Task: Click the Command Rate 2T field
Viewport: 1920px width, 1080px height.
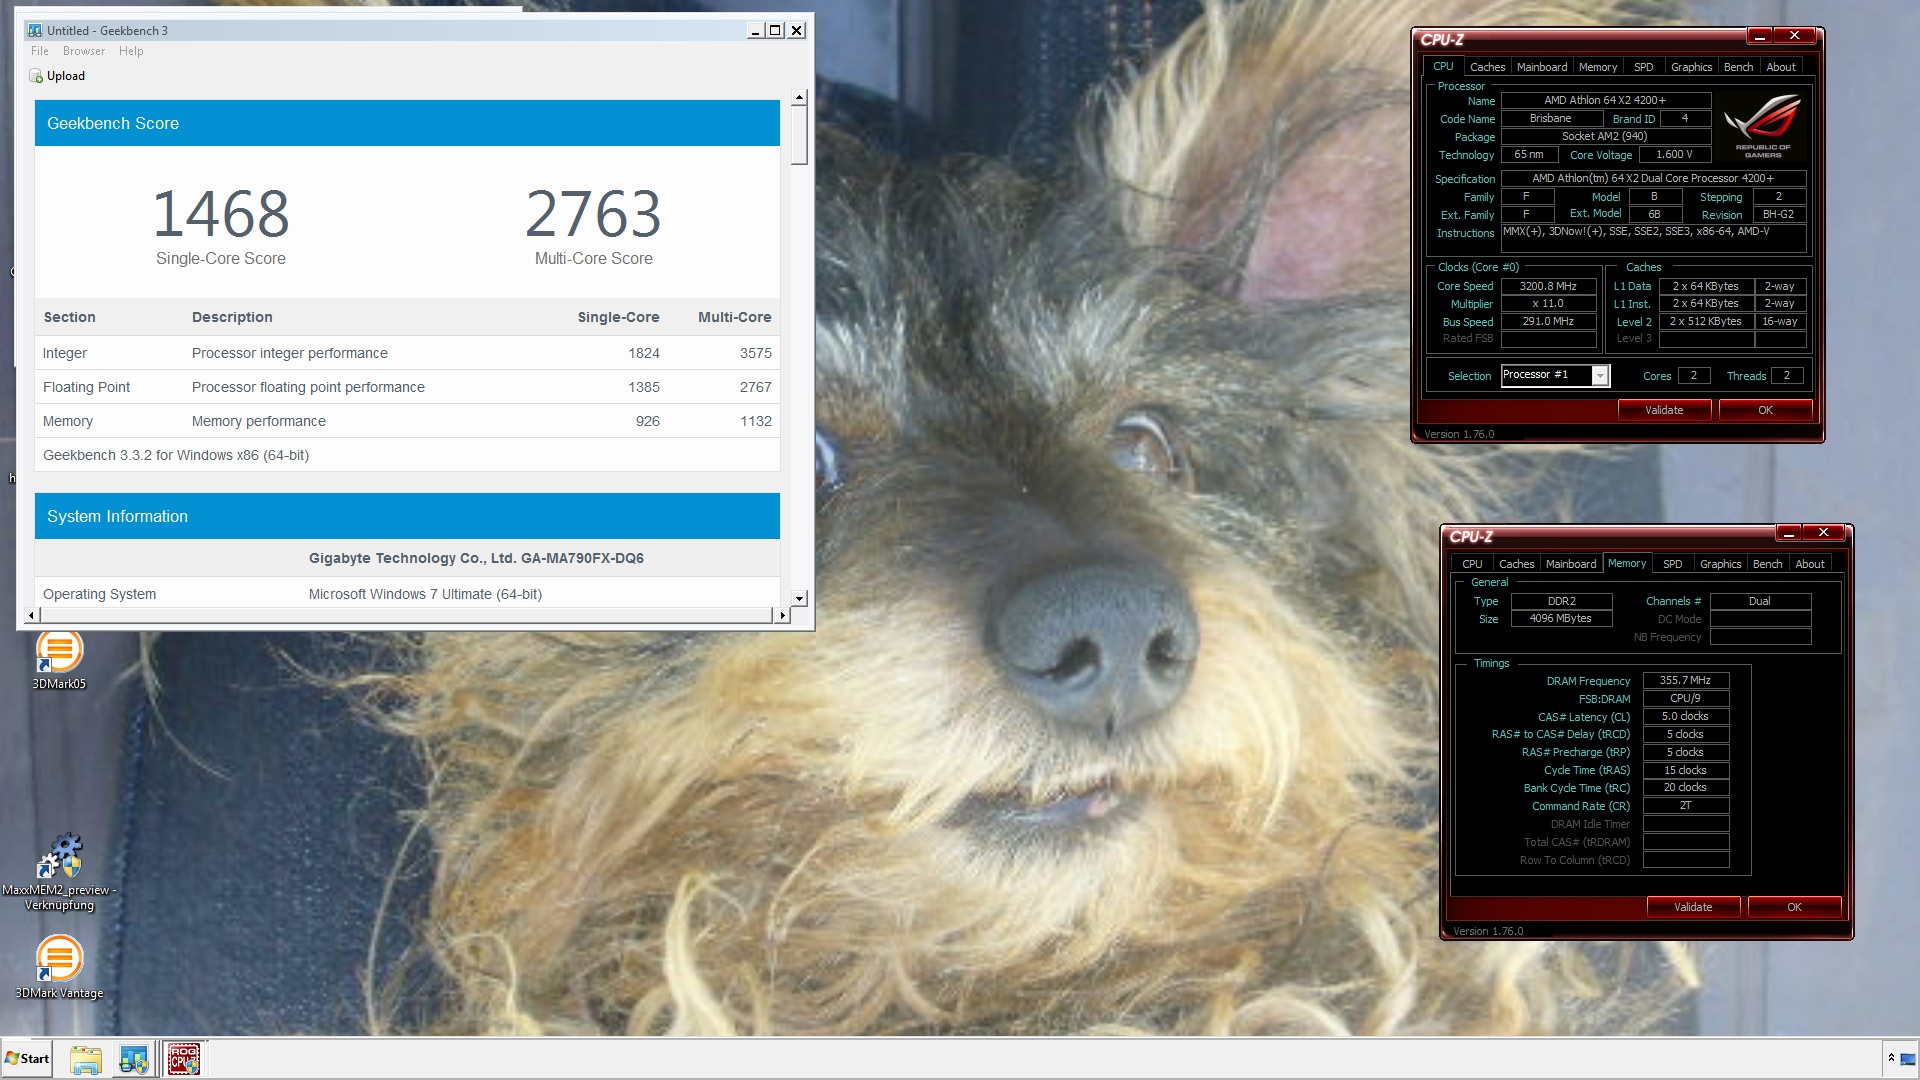Action: click(x=1685, y=806)
